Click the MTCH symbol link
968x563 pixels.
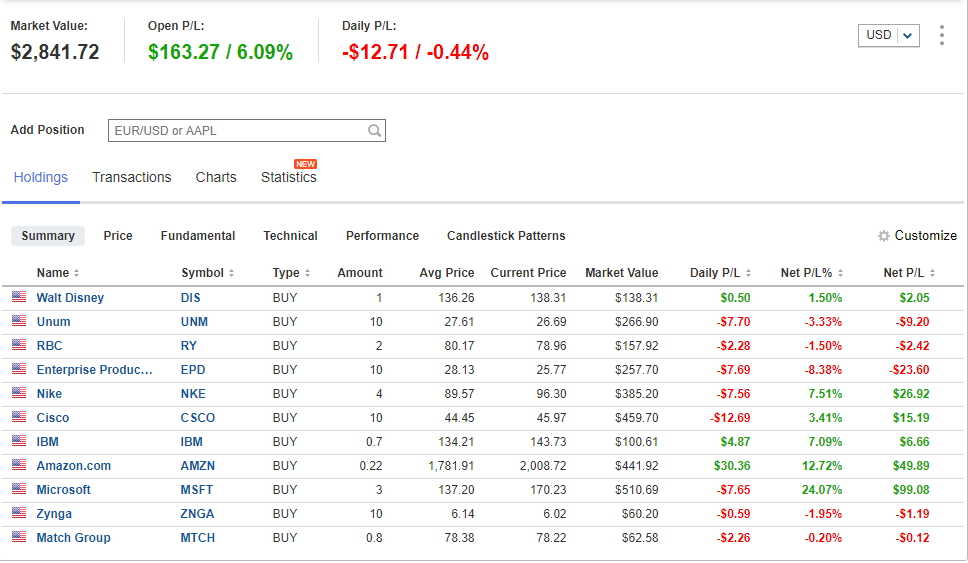tap(198, 538)
